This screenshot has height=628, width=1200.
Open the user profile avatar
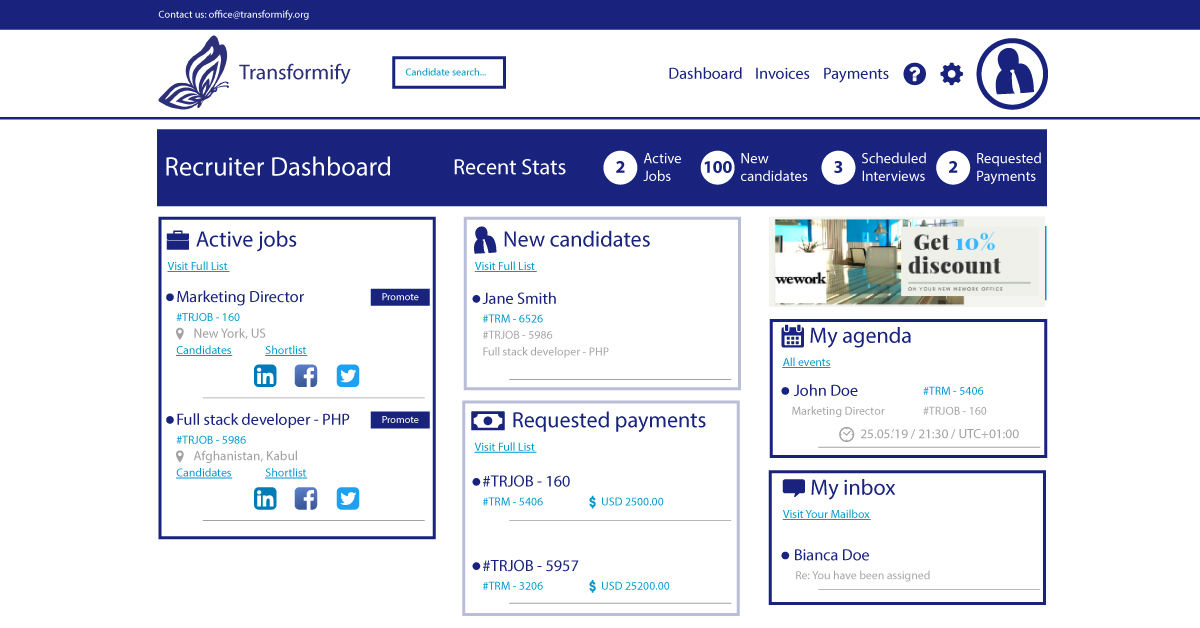tap(1011, 74)
